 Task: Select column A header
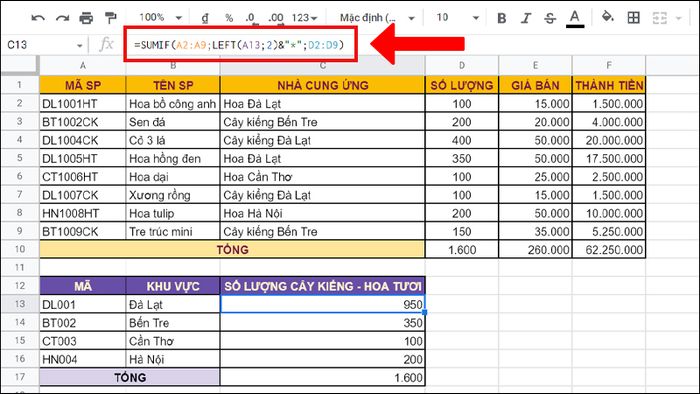click(x=83, y=66)
